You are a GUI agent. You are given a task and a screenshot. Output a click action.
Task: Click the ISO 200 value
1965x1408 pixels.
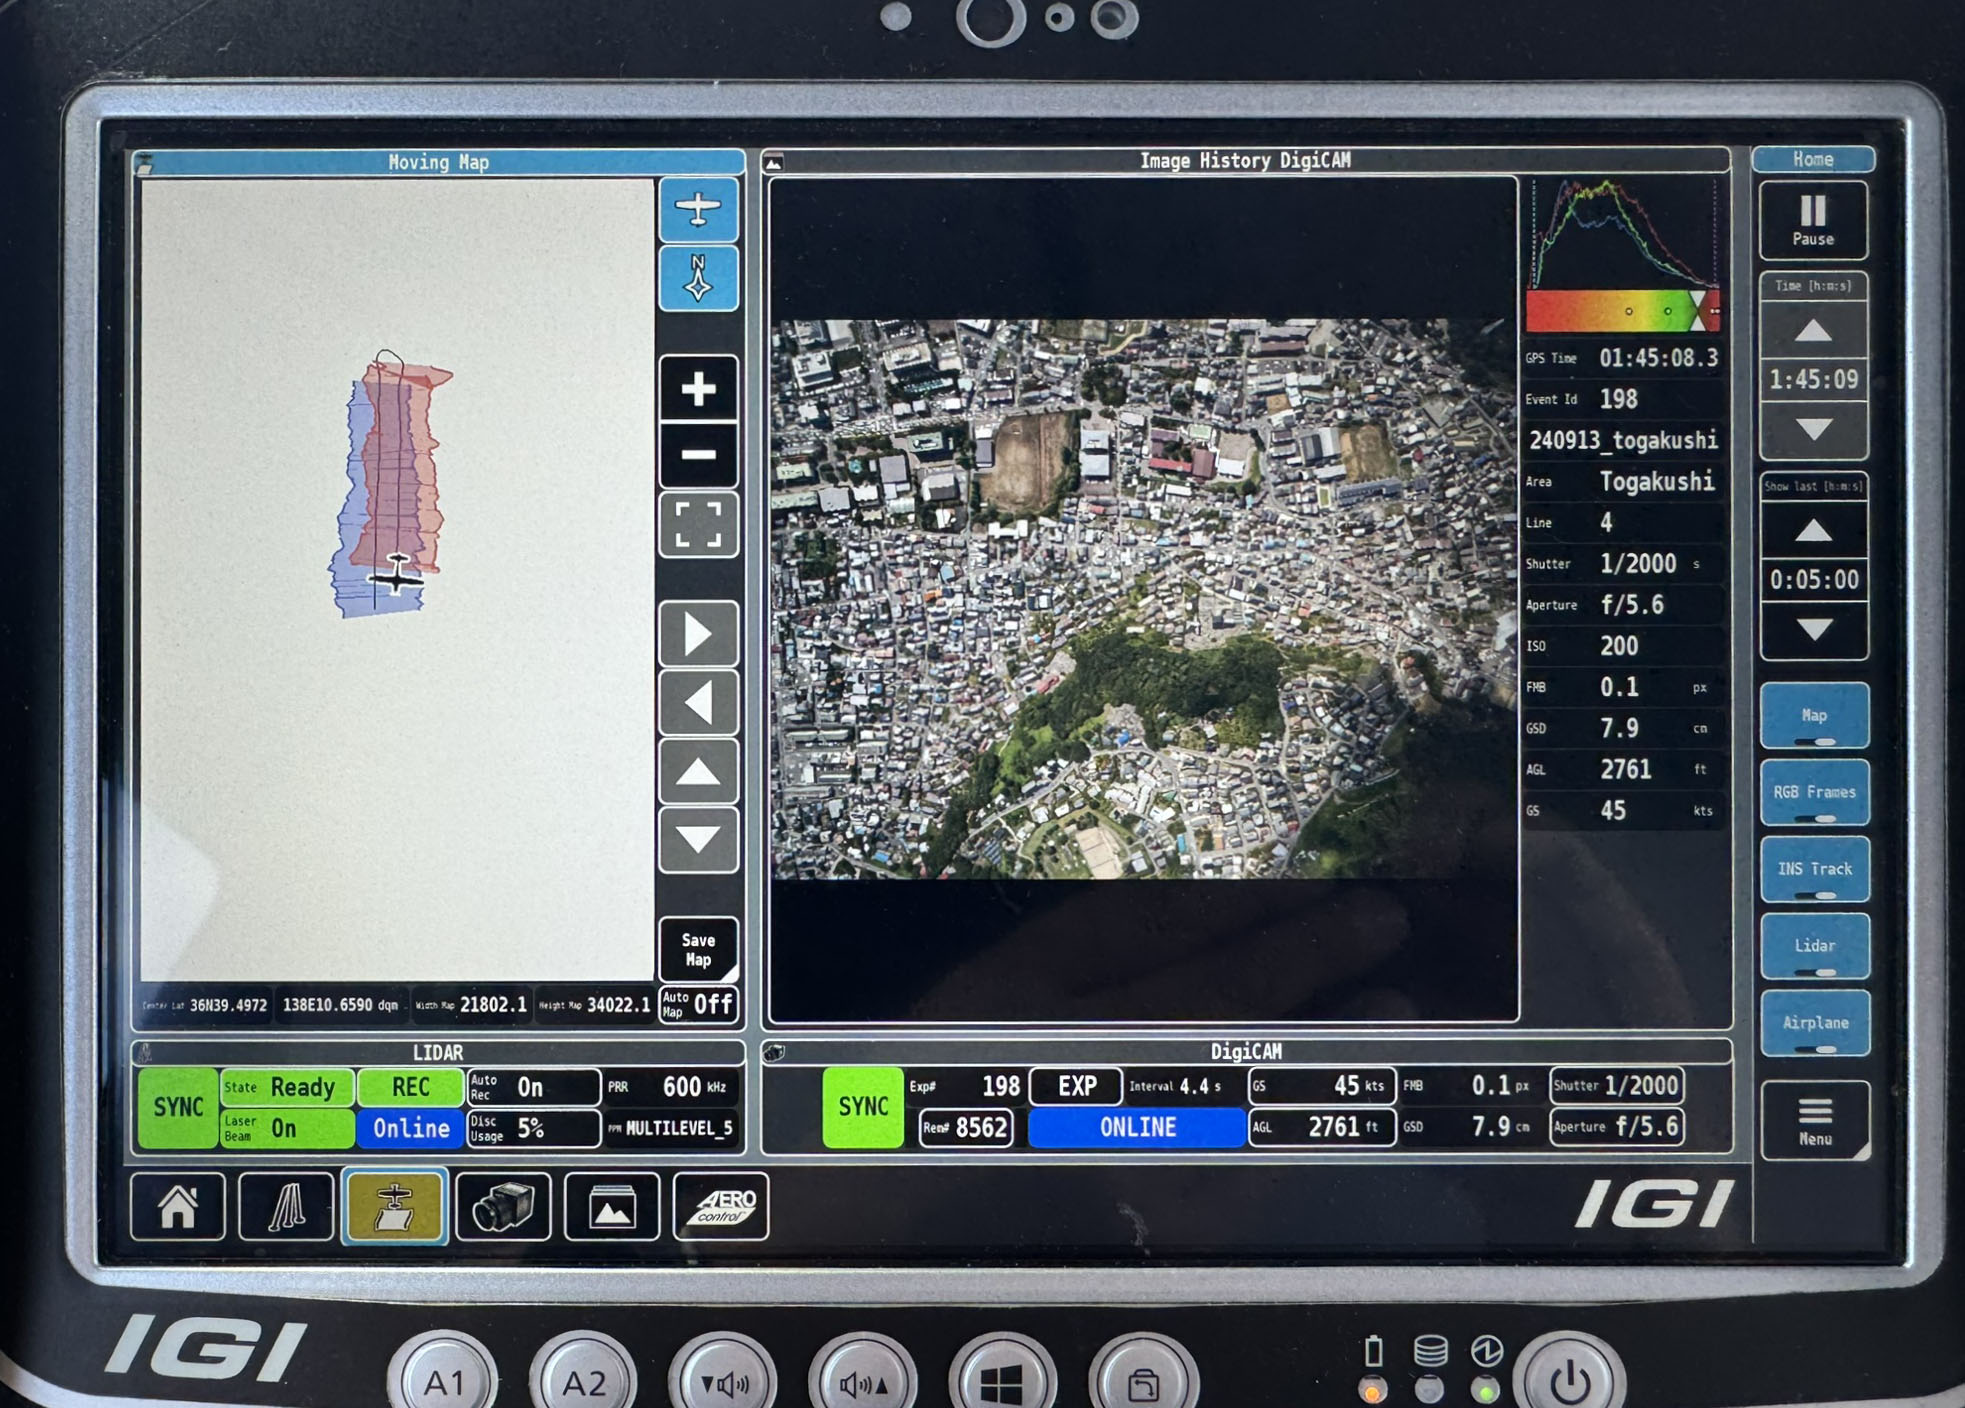pyautogui.click(x=1619, y=646)
